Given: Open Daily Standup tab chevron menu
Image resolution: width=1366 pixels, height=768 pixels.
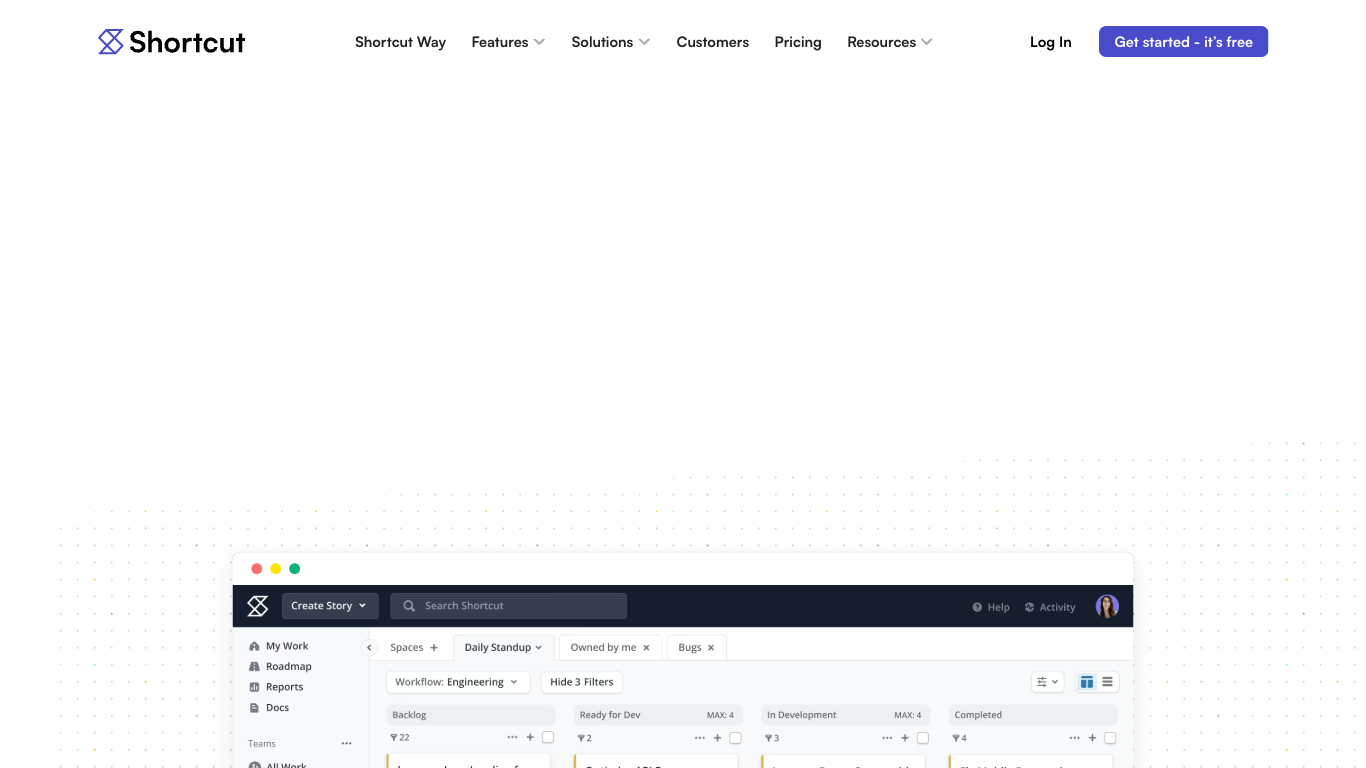Looking at the screenshot, I should (x=539, y=648).
